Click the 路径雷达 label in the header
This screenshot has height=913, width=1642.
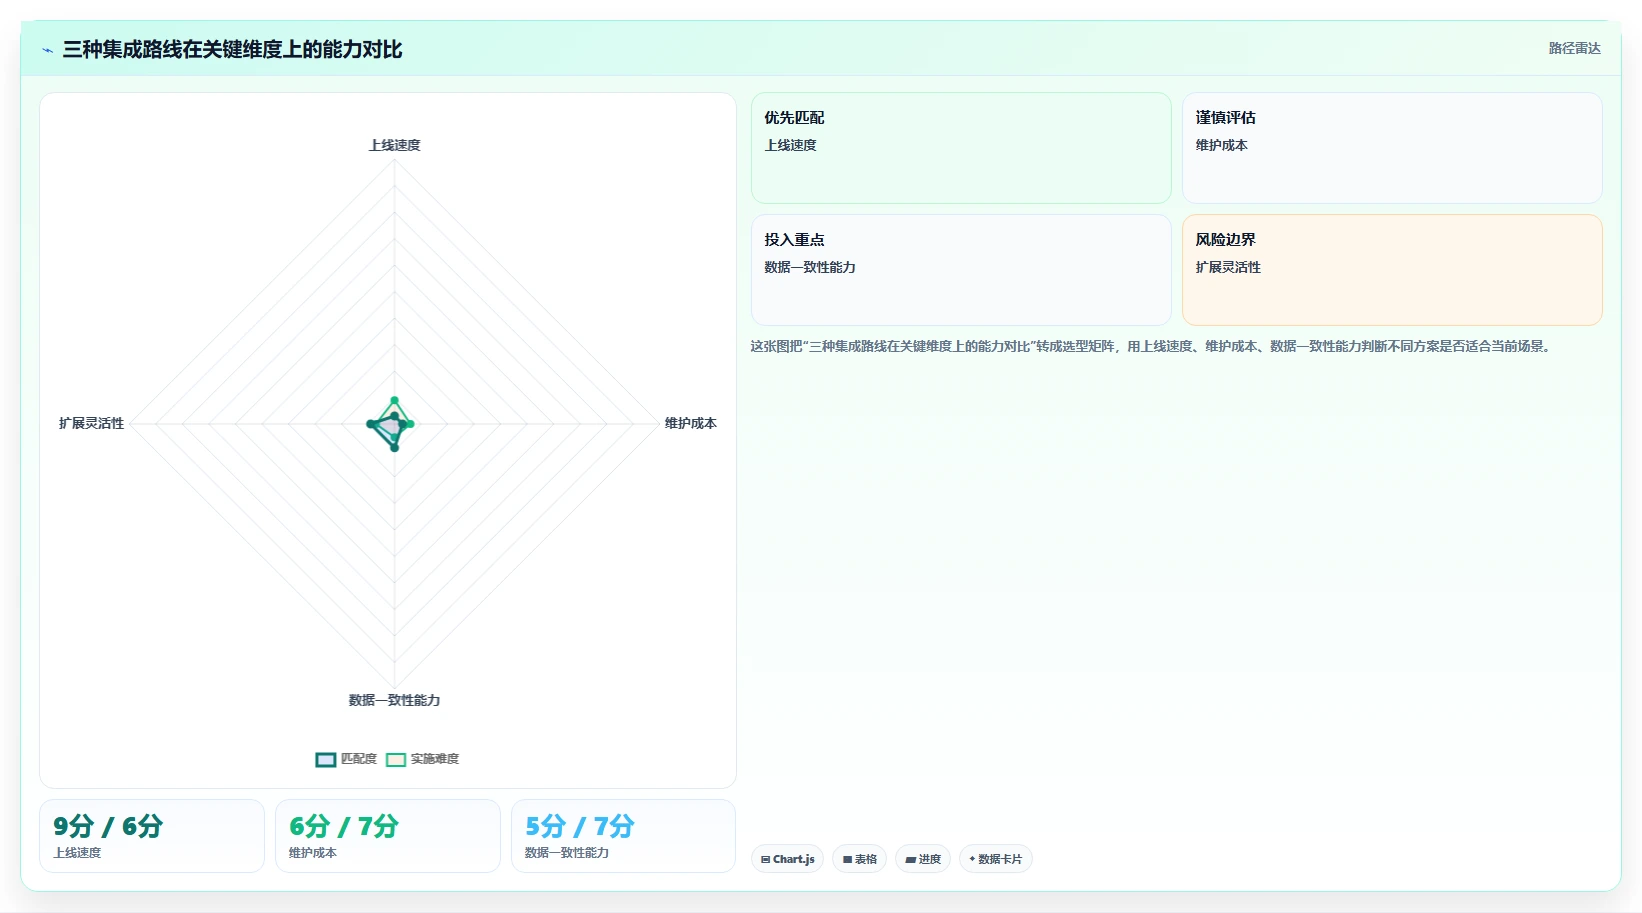click(1574, 48)
